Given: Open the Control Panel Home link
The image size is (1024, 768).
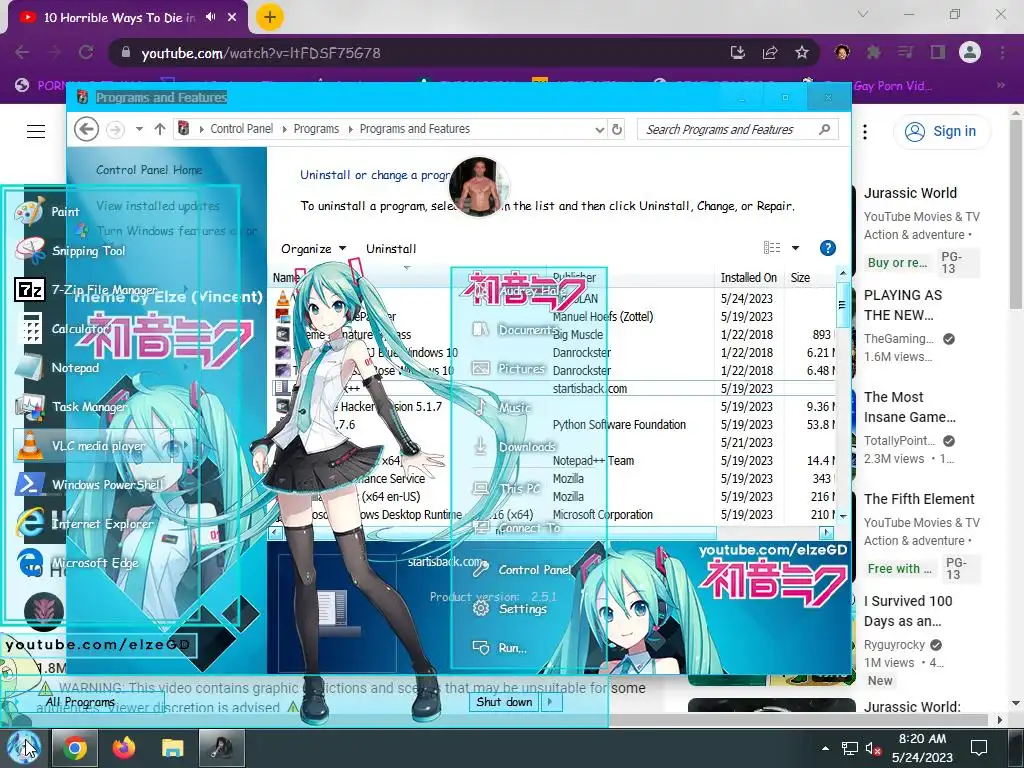Looking at the screenshot, I should coord(149,170).
